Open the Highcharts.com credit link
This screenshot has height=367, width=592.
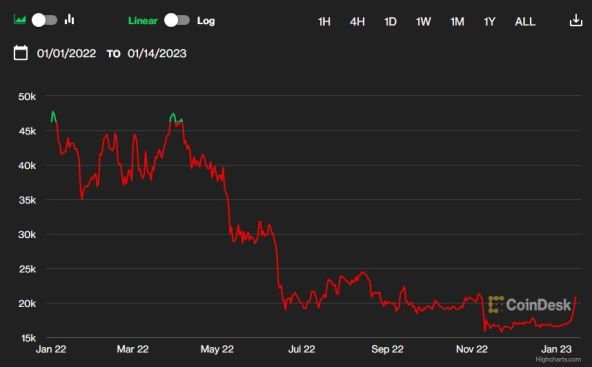click(558, 359)
